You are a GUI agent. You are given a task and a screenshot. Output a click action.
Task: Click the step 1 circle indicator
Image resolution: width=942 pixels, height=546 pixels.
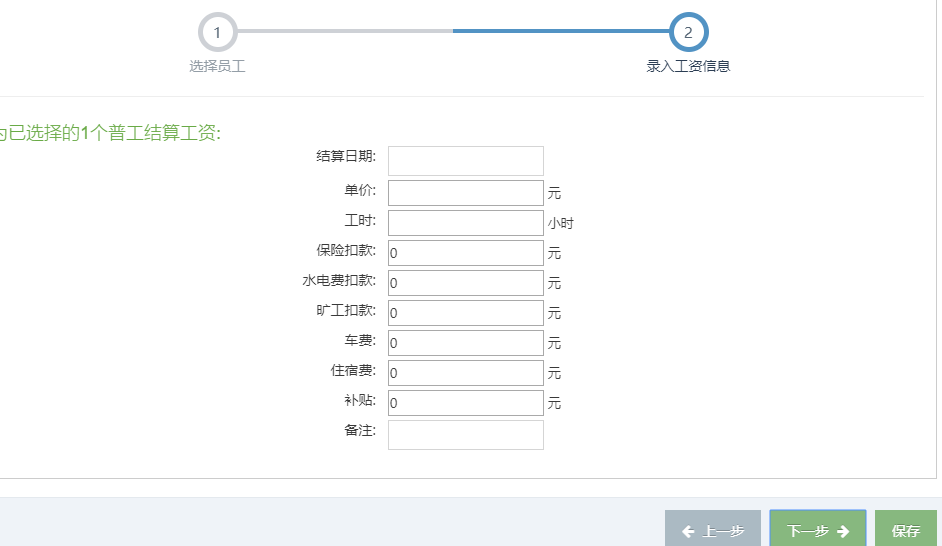click(x=217, y=32)
